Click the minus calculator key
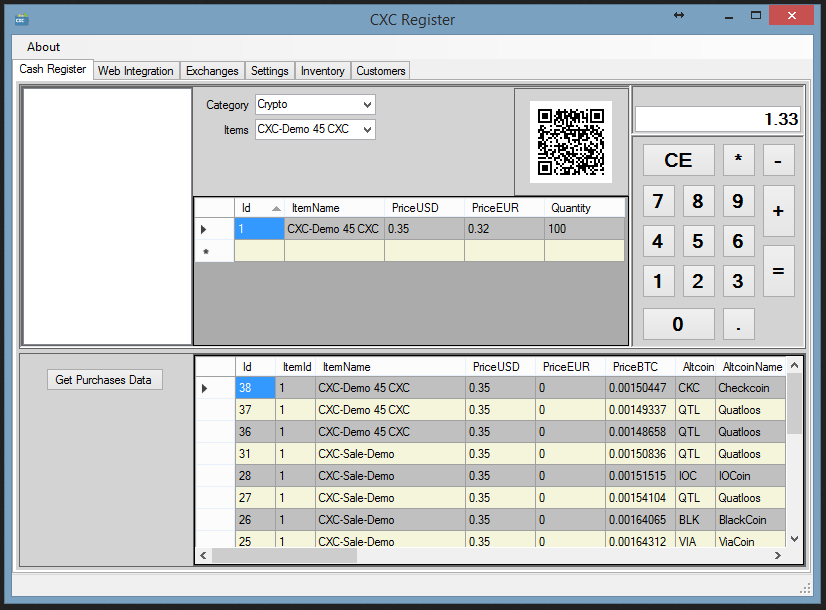This screenshot has width=826, height=610. pos(778,160)
